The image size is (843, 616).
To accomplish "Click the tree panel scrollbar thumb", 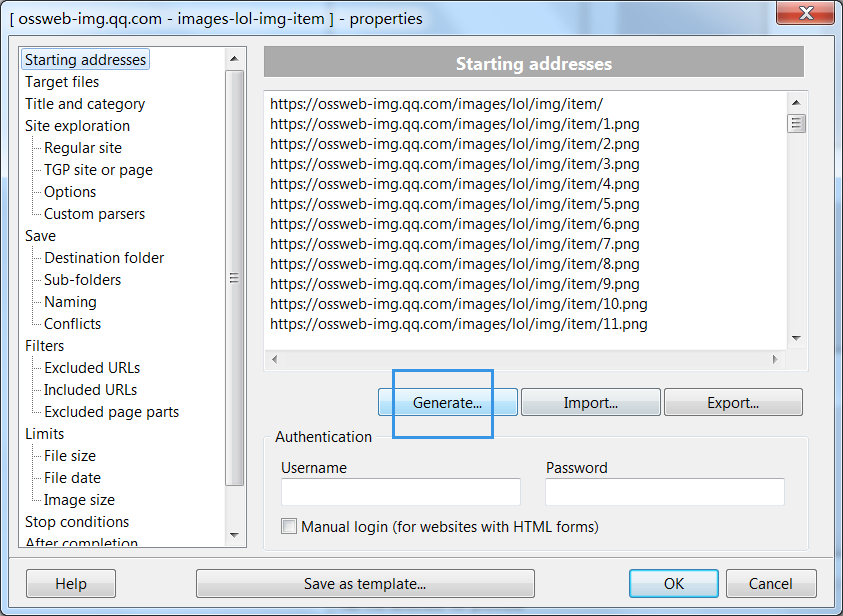I will tap(234, 278).
